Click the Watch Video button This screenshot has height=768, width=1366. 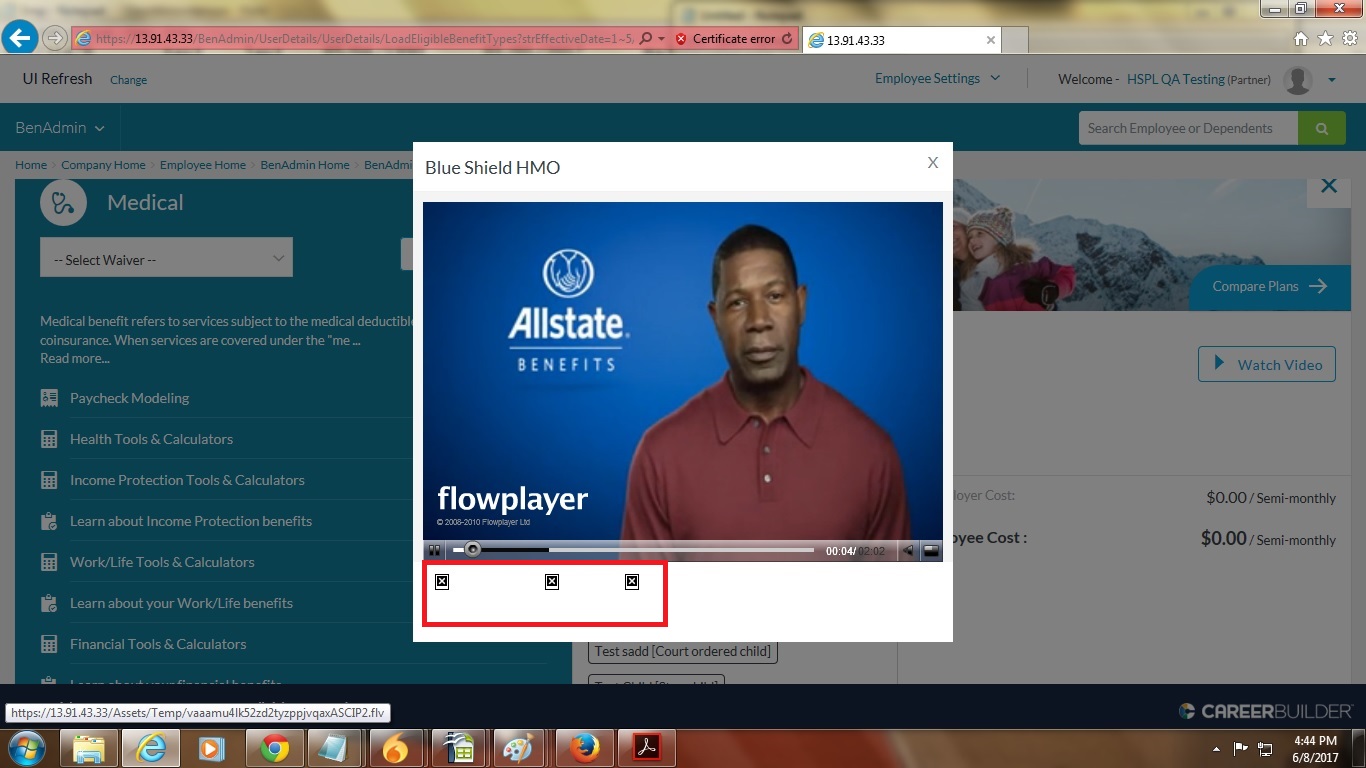[1267, 364]
